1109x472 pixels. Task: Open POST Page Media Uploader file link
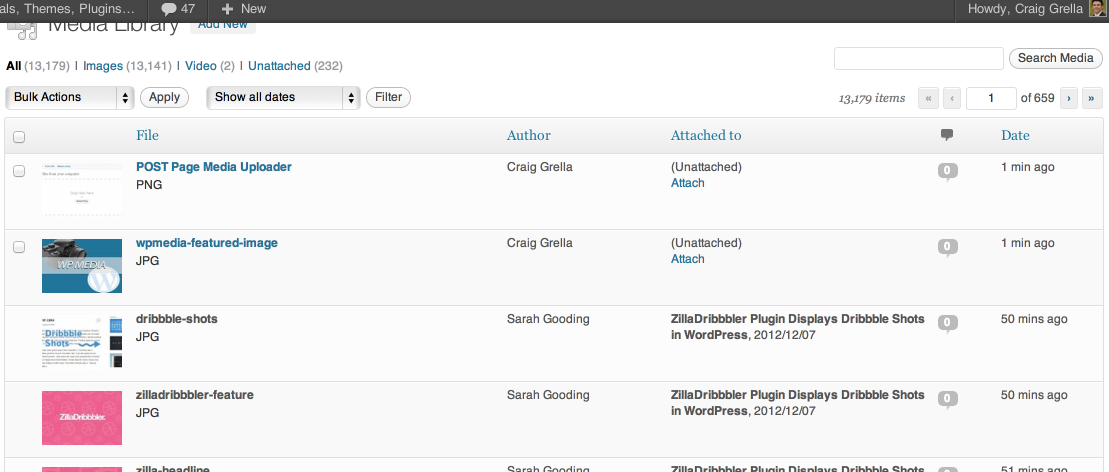tap(214, 167)
